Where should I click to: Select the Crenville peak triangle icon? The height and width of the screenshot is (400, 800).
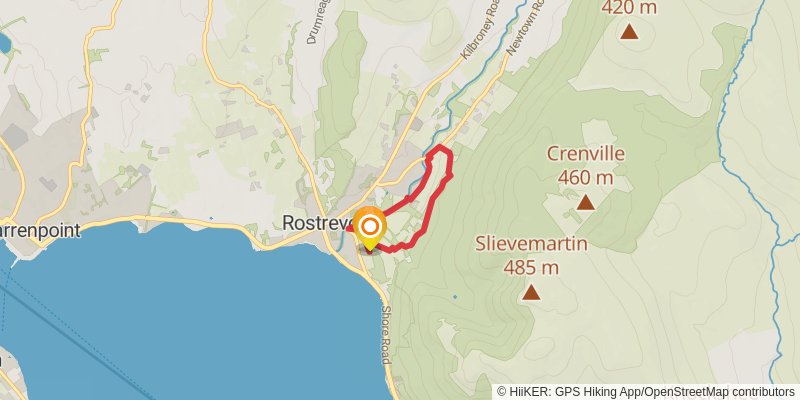point(586,202)
